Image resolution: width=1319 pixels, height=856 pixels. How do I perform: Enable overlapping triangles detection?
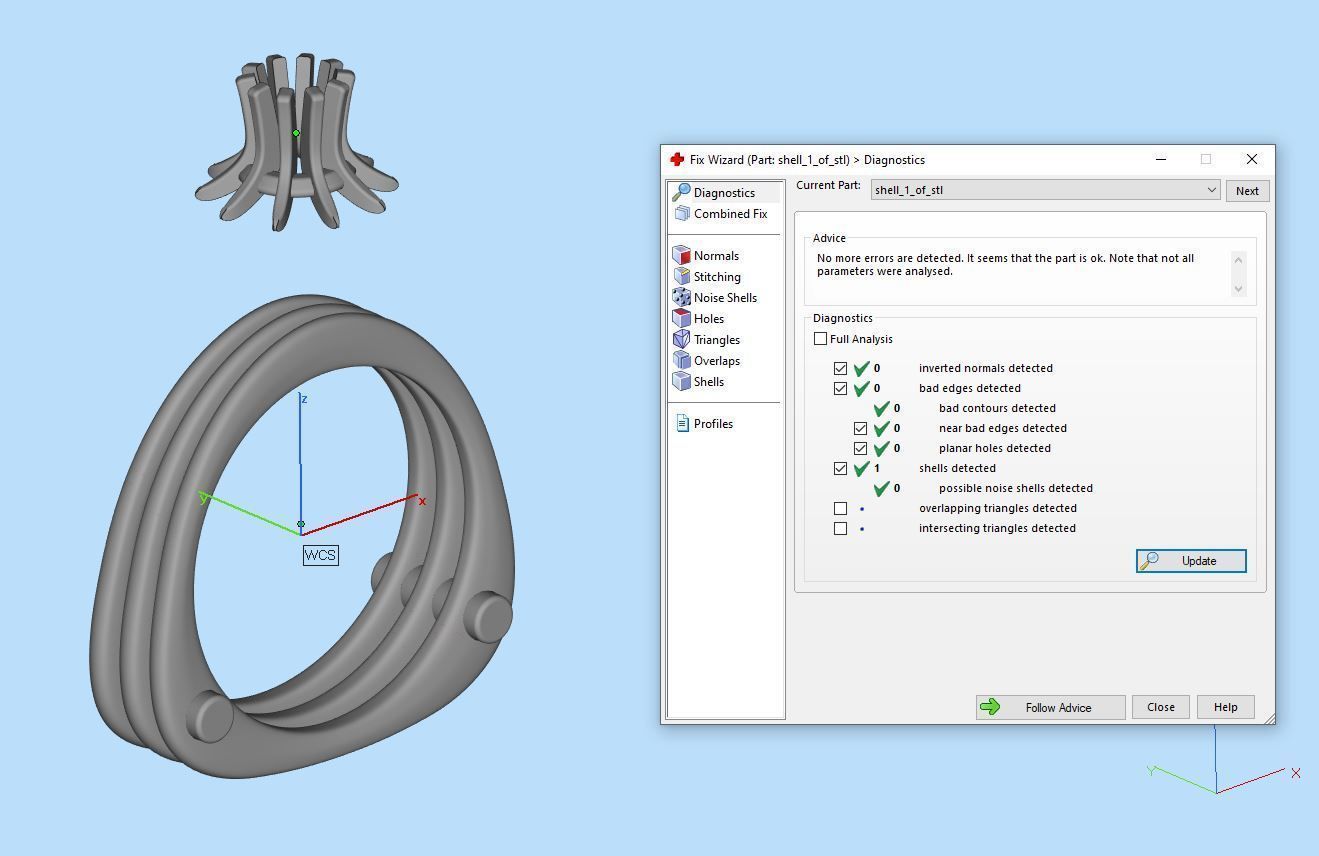841,508
